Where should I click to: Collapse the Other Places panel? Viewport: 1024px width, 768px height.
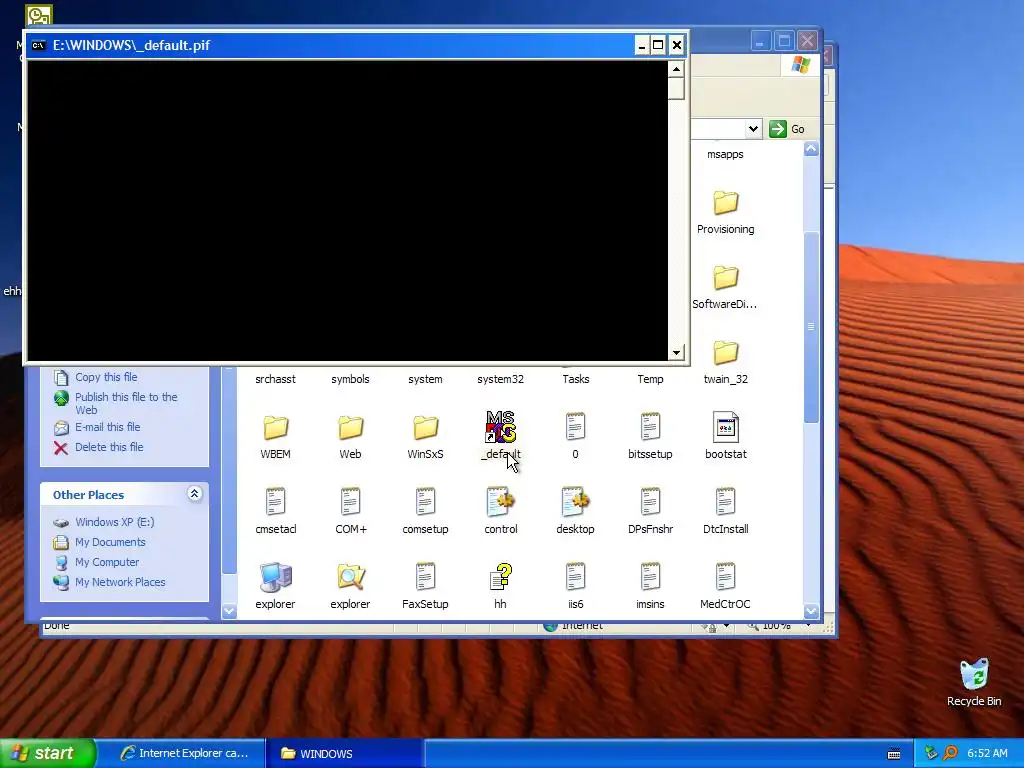coord(194,494)
